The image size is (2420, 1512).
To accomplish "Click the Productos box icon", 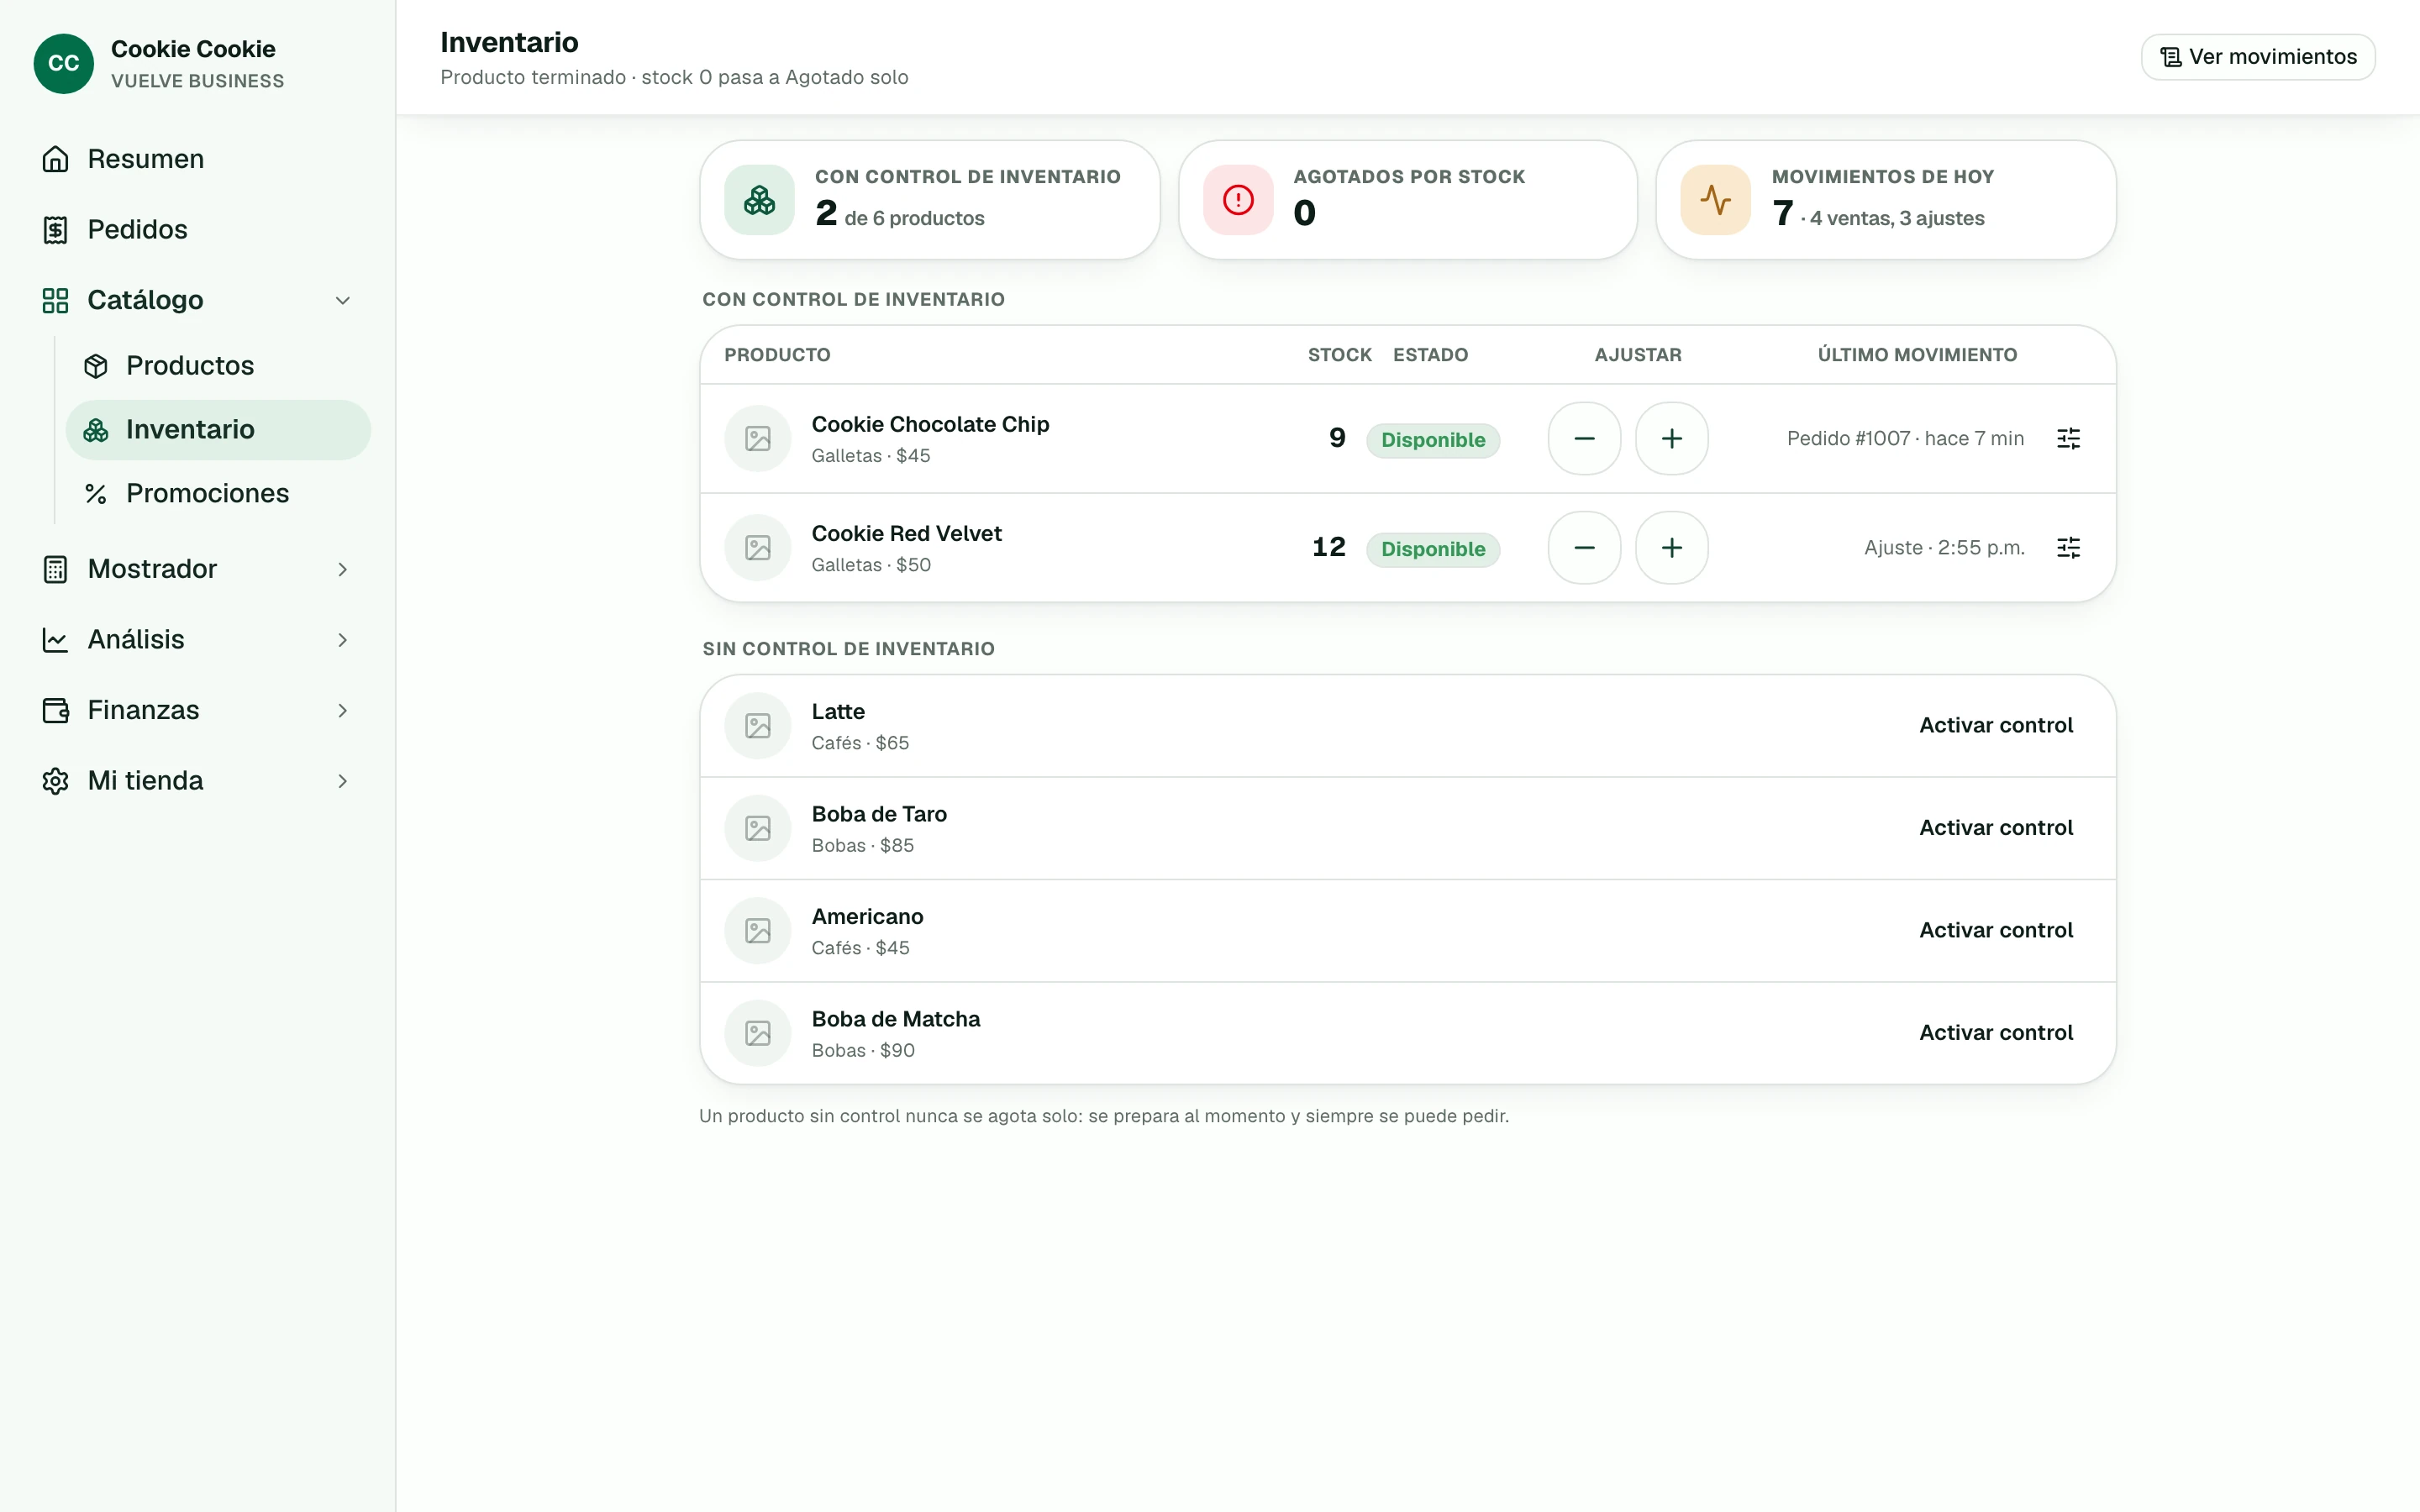I will coord(96,366).
